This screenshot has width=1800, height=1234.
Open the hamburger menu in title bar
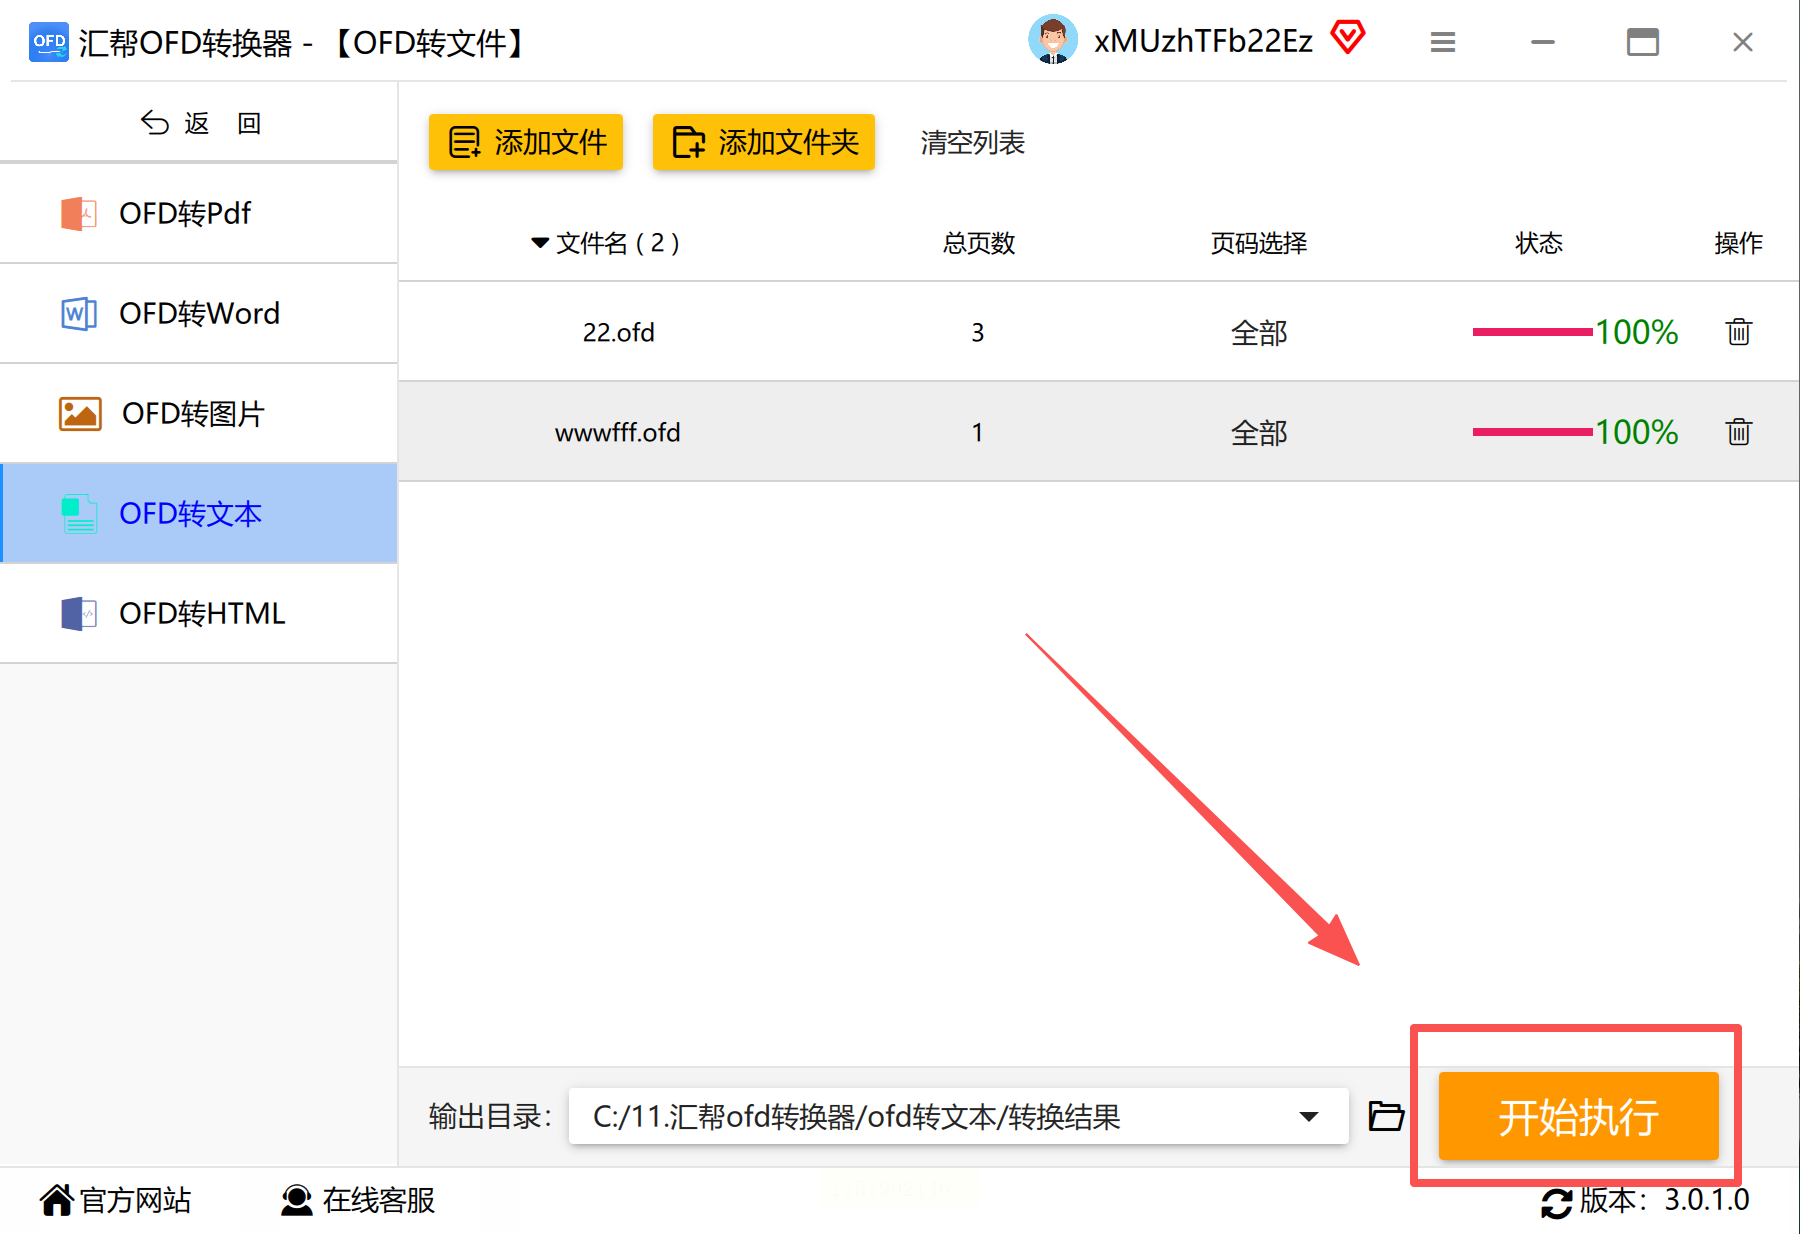1442,42
